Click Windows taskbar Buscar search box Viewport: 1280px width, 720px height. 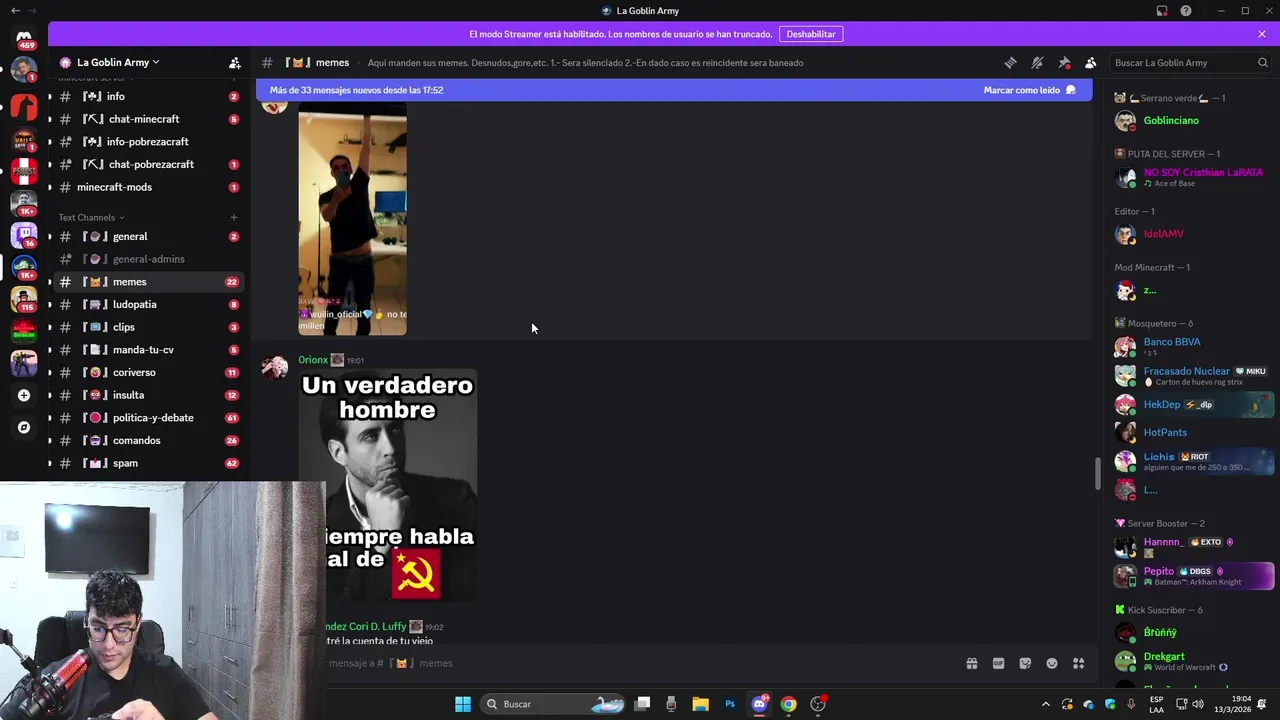pyautogui.click(x=552, y=704)
